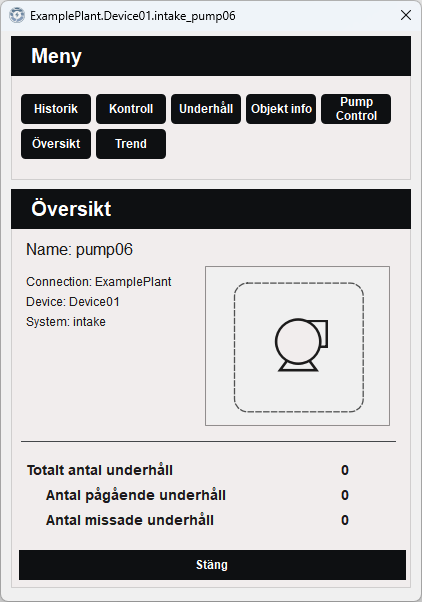
Task: Select the dashed pump symbol frame
Action: point(299,347)
